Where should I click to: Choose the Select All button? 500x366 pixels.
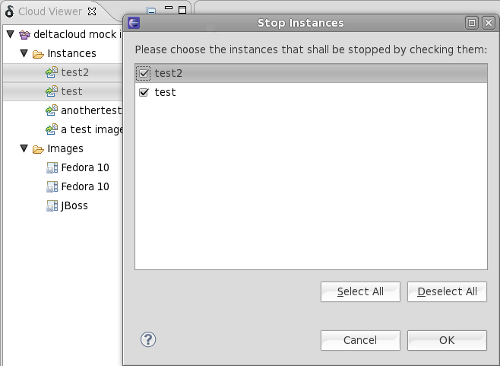(x=360, y=292)
